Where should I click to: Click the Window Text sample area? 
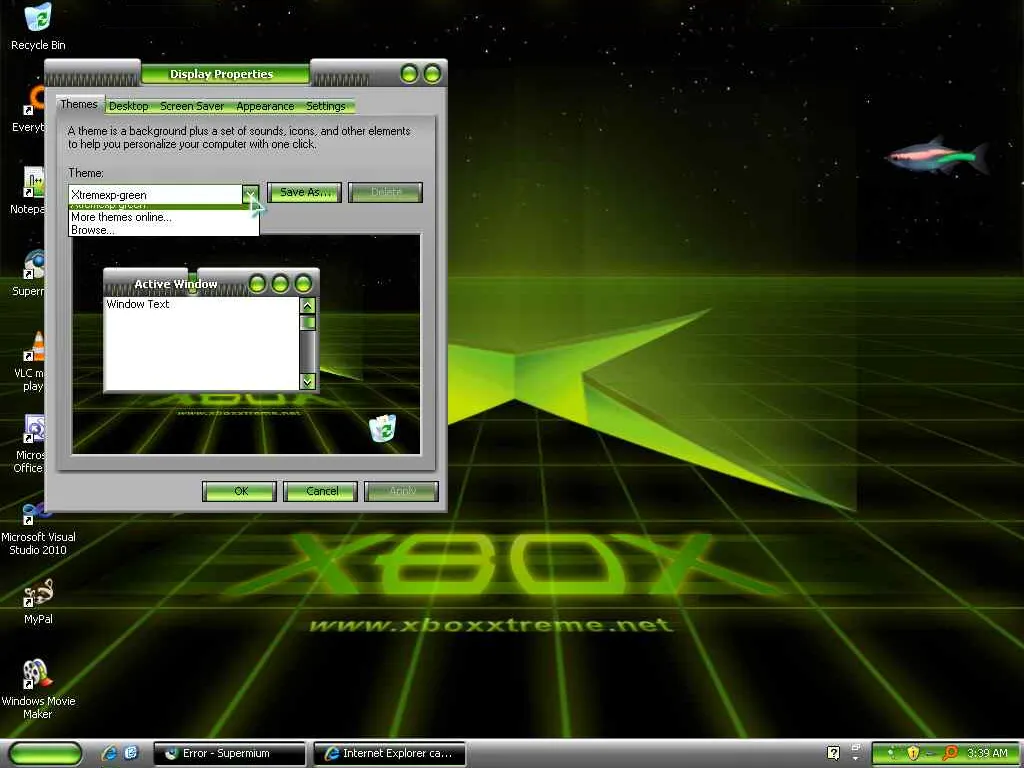coord(201,344)
